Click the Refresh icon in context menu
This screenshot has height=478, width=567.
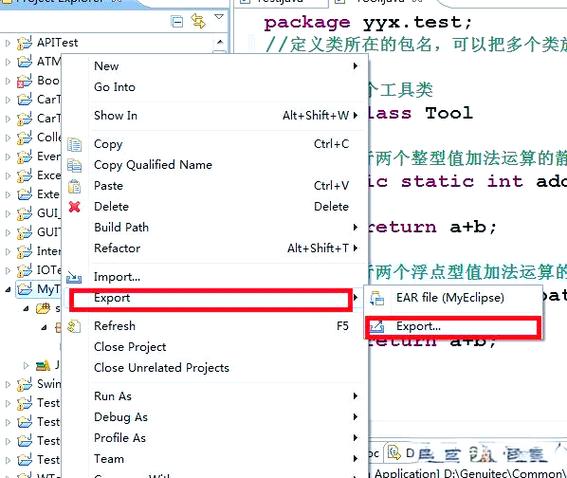[x=74, y=326]
